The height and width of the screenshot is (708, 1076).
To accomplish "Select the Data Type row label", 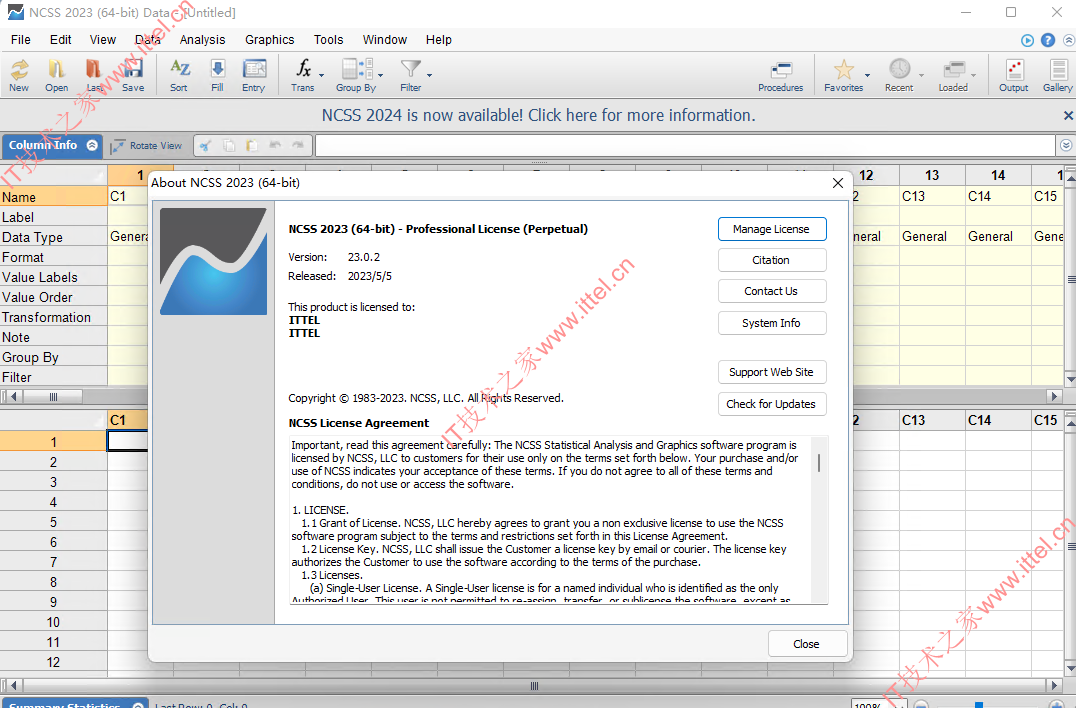I will 54,237.
